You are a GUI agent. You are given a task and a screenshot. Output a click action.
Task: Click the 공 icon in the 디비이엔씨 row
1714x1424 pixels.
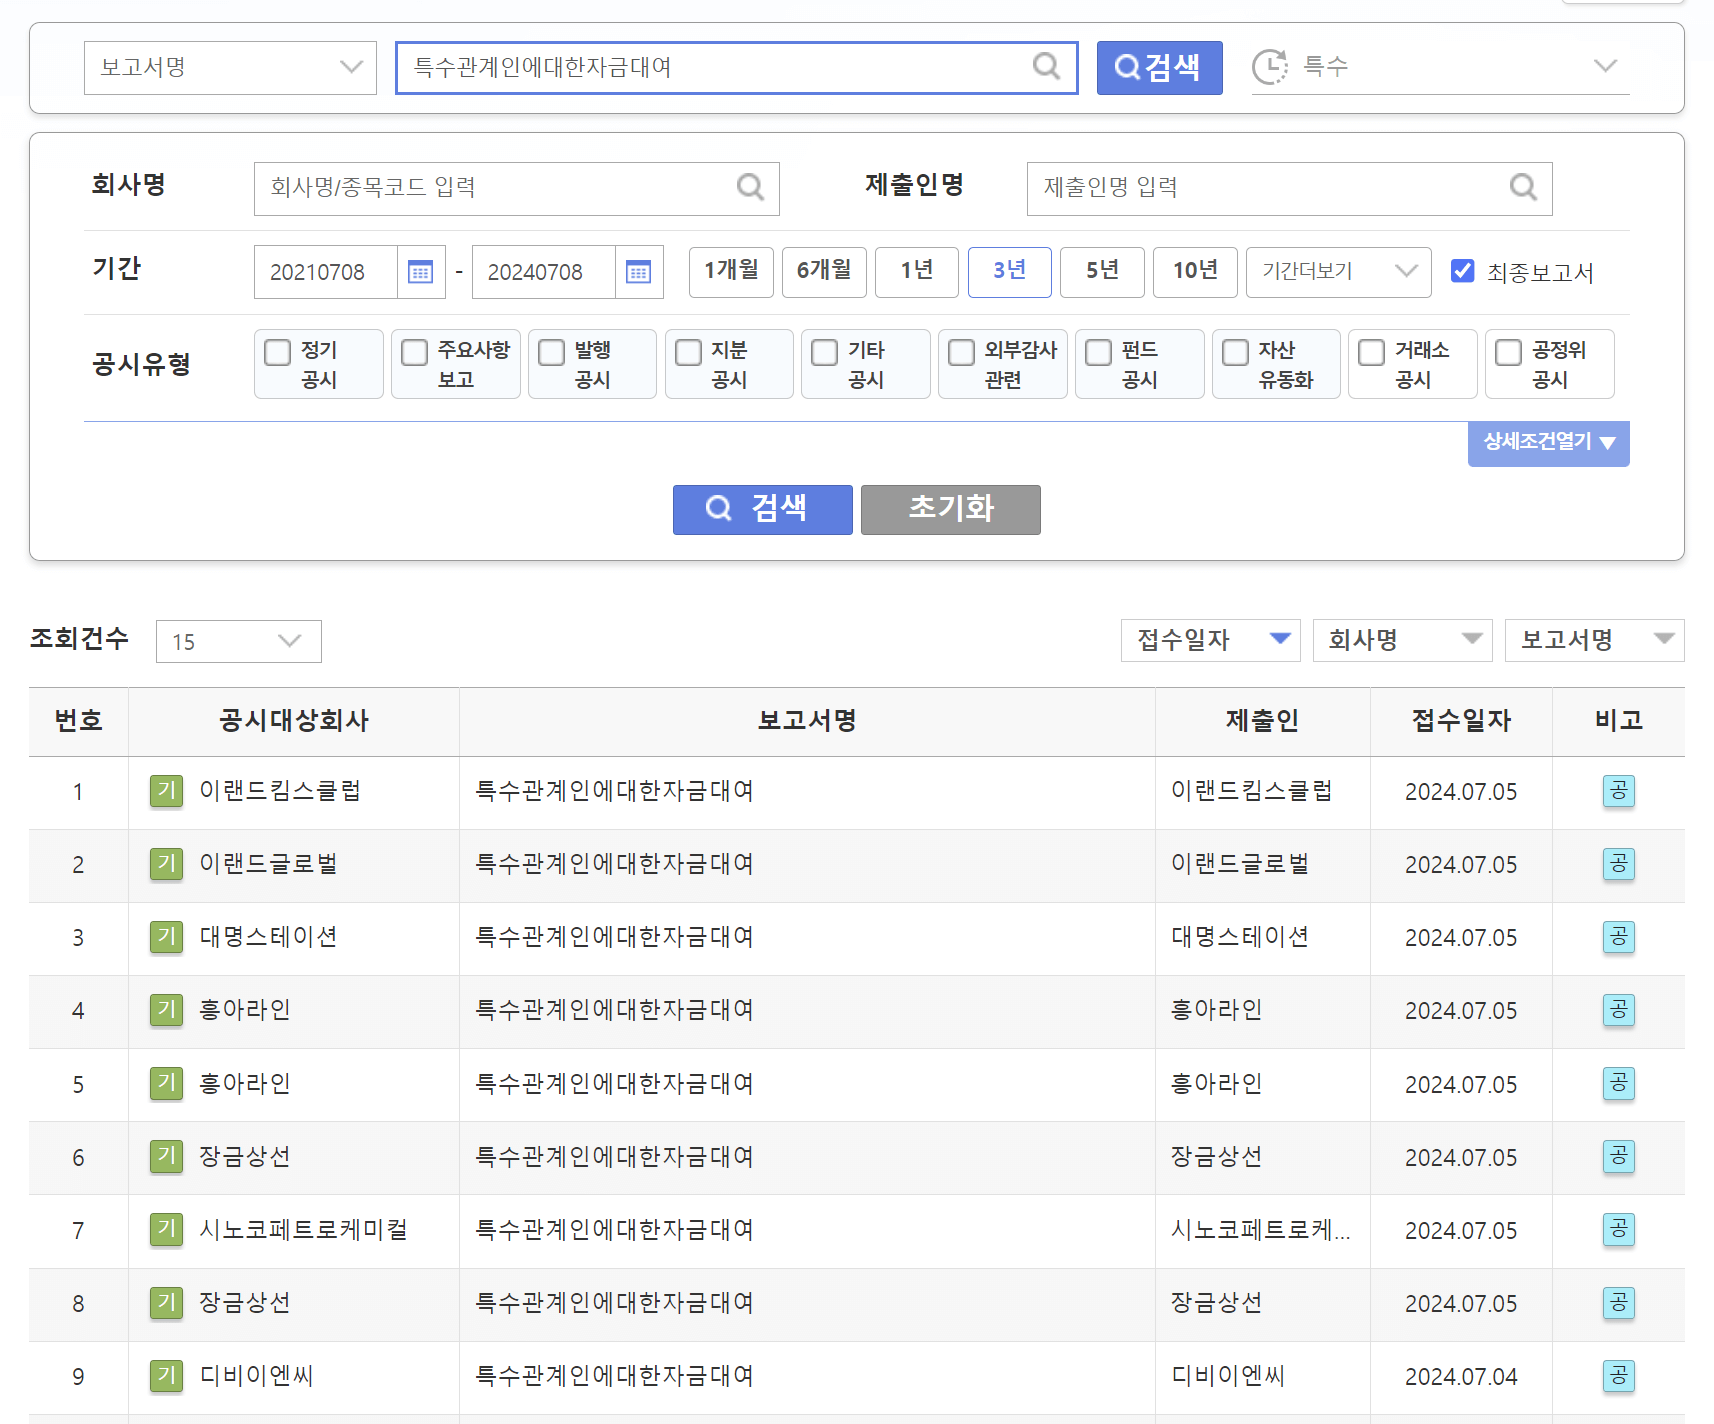click(x=1618, y=1377)
